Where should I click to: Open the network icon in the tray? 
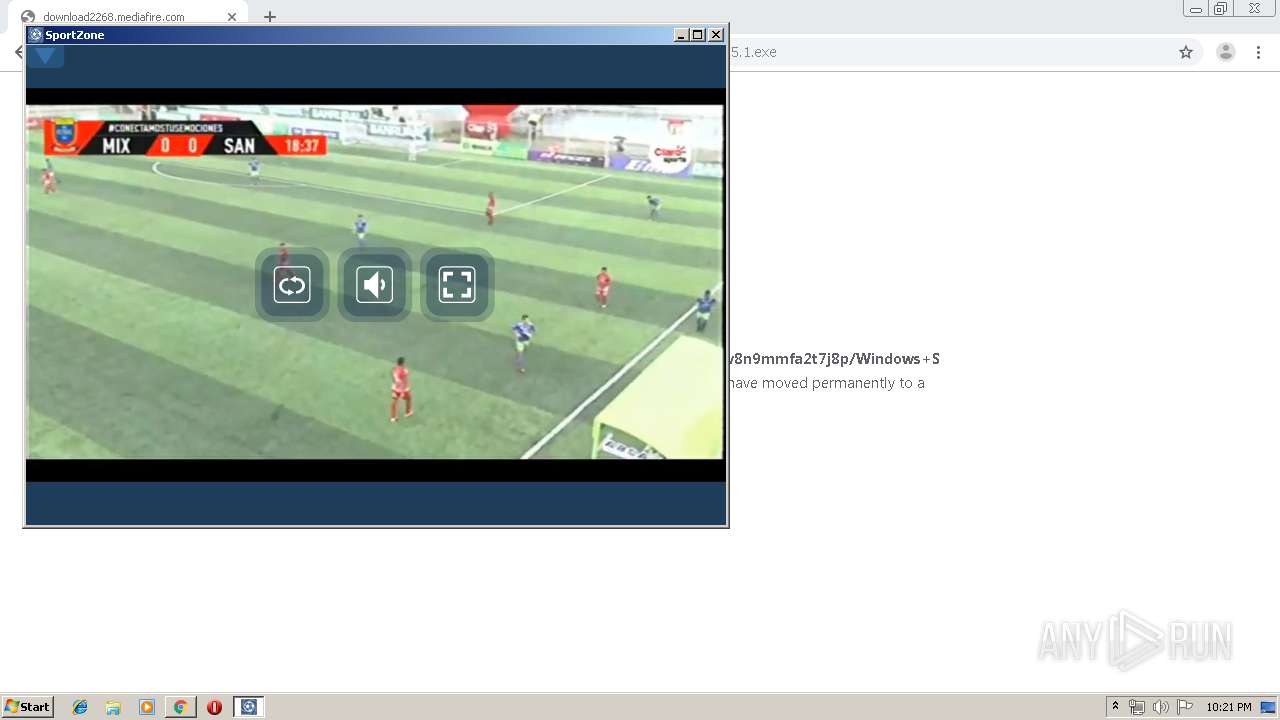[1137, 707]
